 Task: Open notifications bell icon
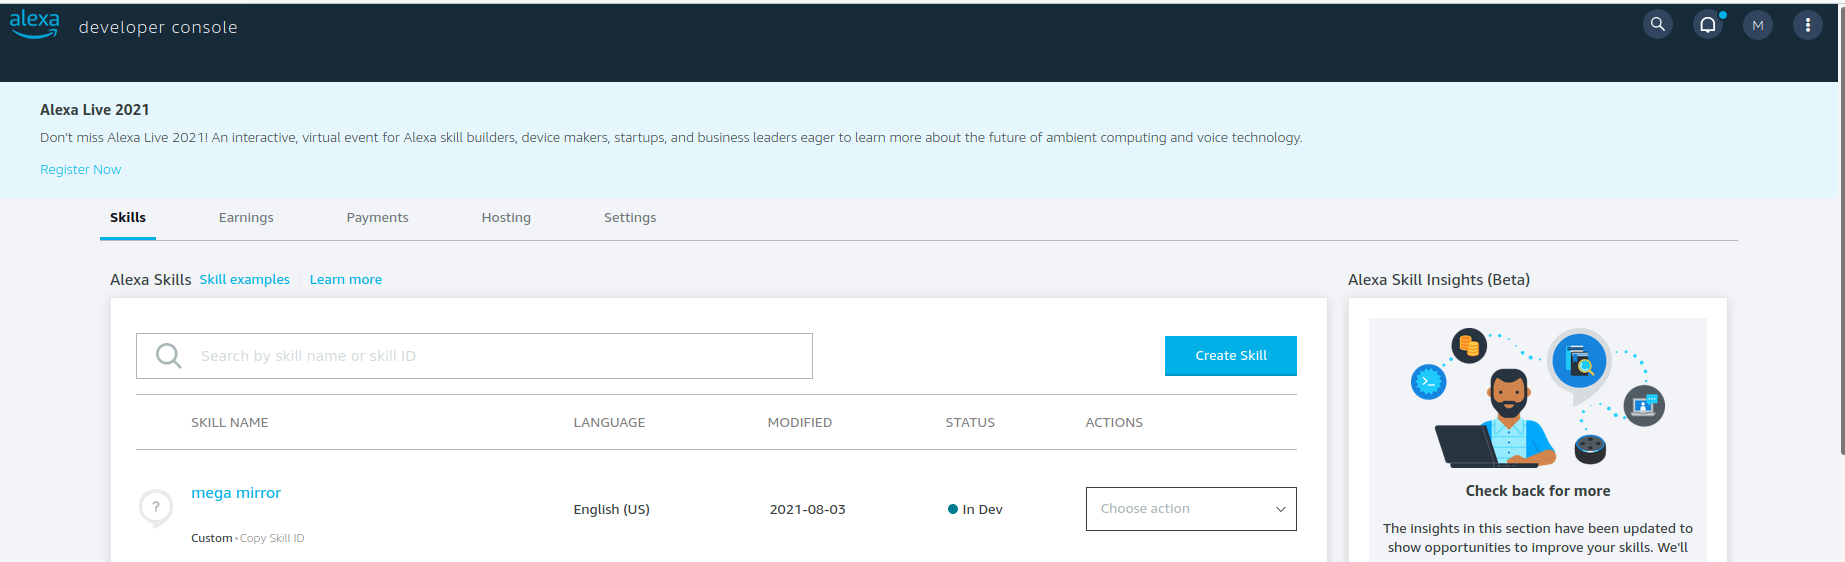(1708, 25)
